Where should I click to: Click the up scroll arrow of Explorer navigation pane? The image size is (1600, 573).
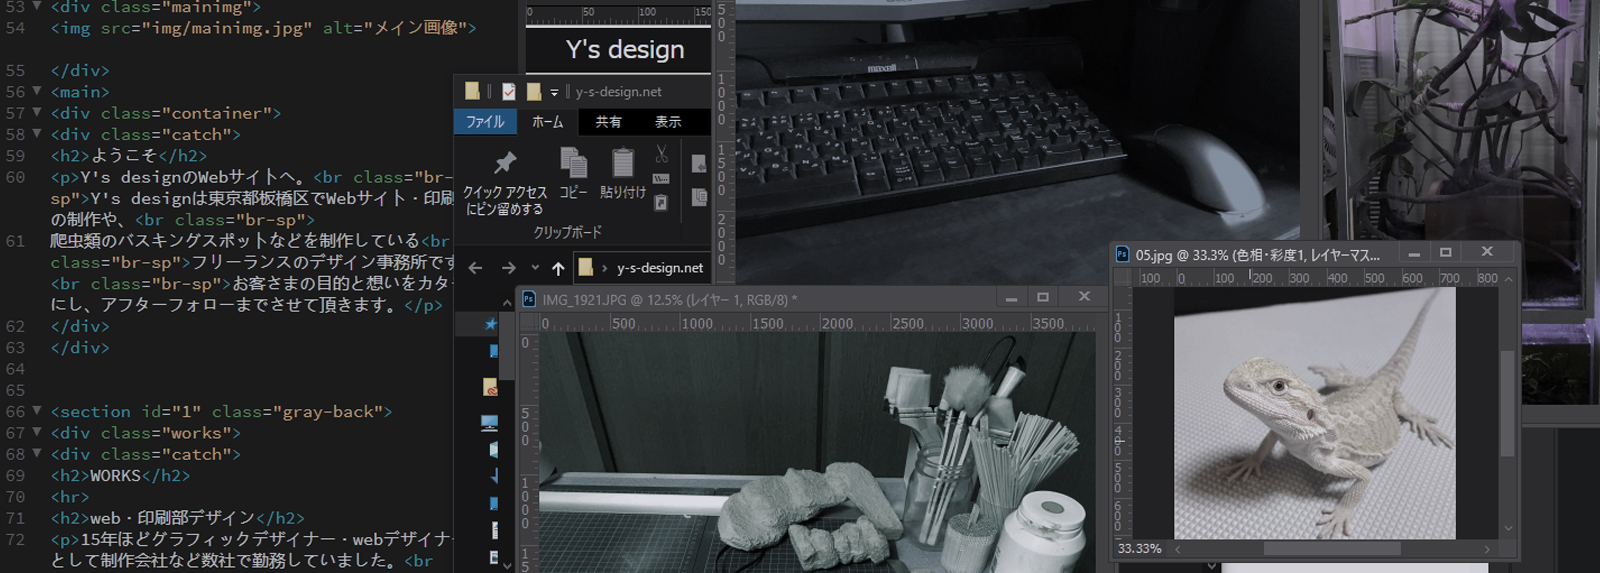coord(507,302)
